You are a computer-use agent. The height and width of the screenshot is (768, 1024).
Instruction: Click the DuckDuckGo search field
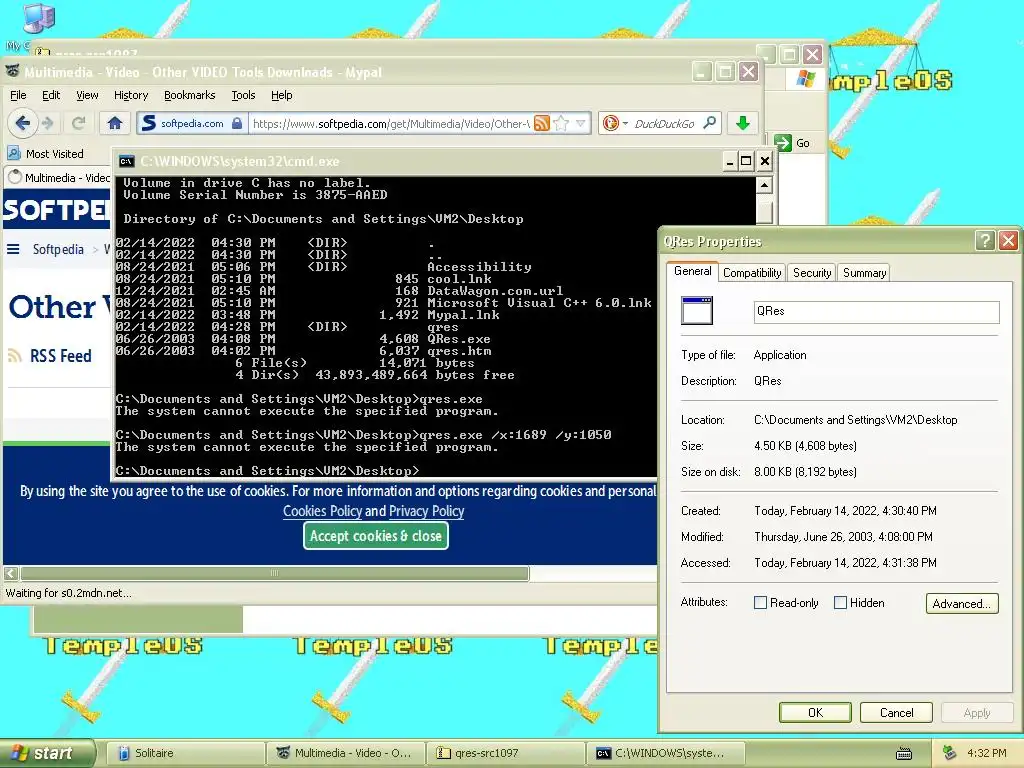665,123
